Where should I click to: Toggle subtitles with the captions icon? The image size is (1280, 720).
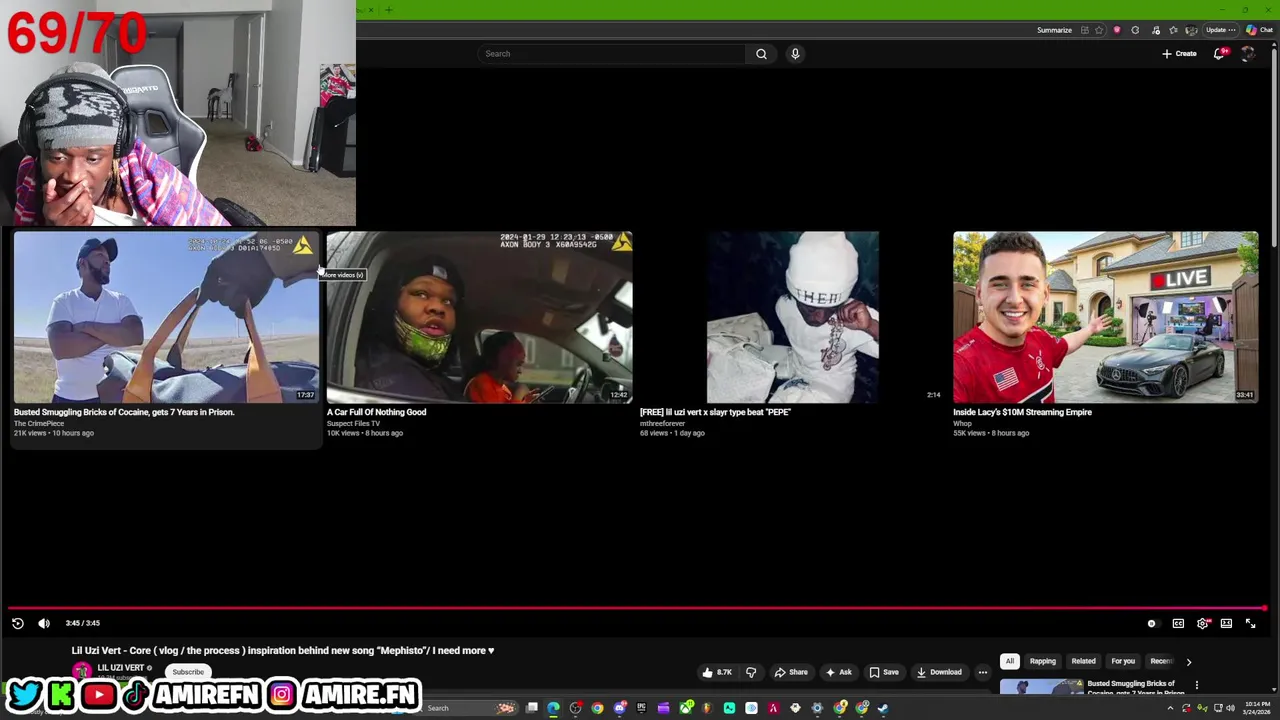click(x=1178, y=623)
